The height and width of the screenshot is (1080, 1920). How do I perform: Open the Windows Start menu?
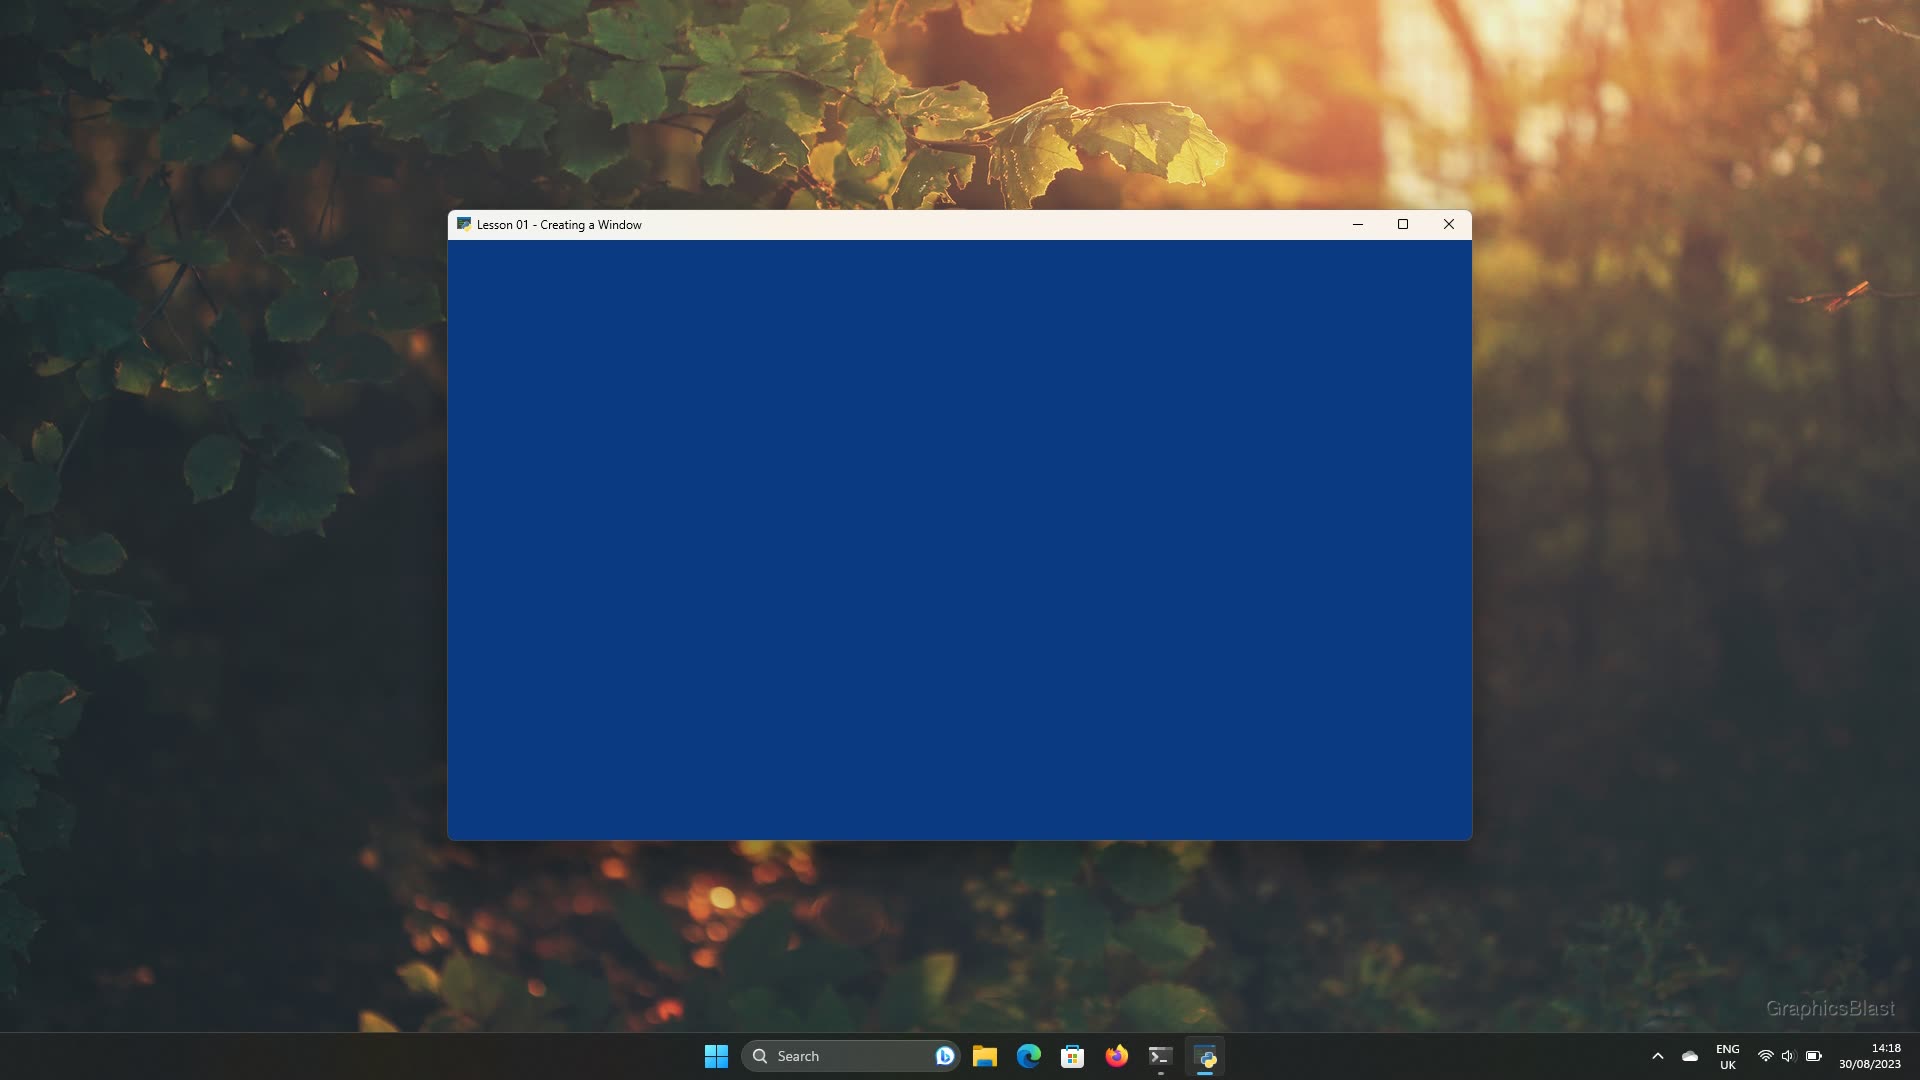point(716,1056)
